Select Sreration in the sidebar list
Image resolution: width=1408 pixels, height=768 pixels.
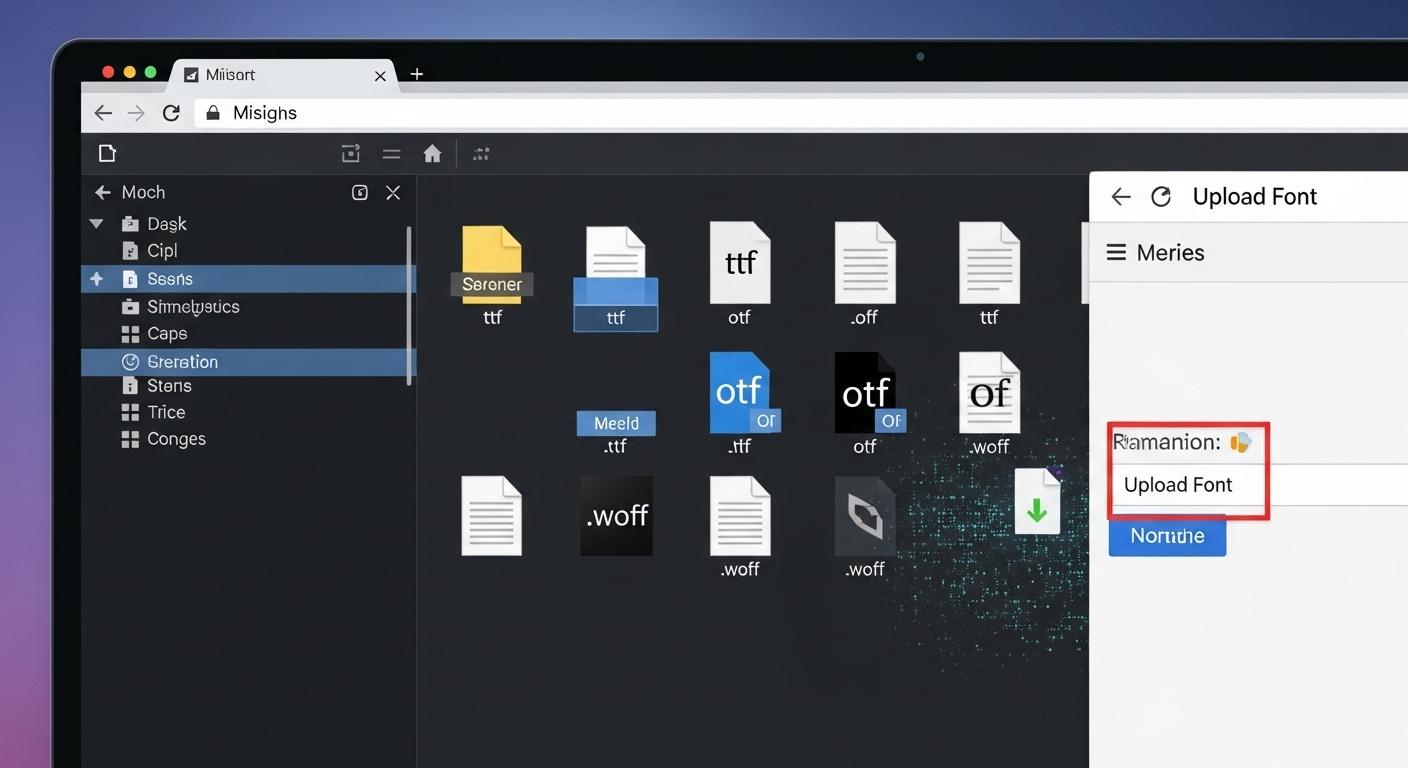[182, 362]
